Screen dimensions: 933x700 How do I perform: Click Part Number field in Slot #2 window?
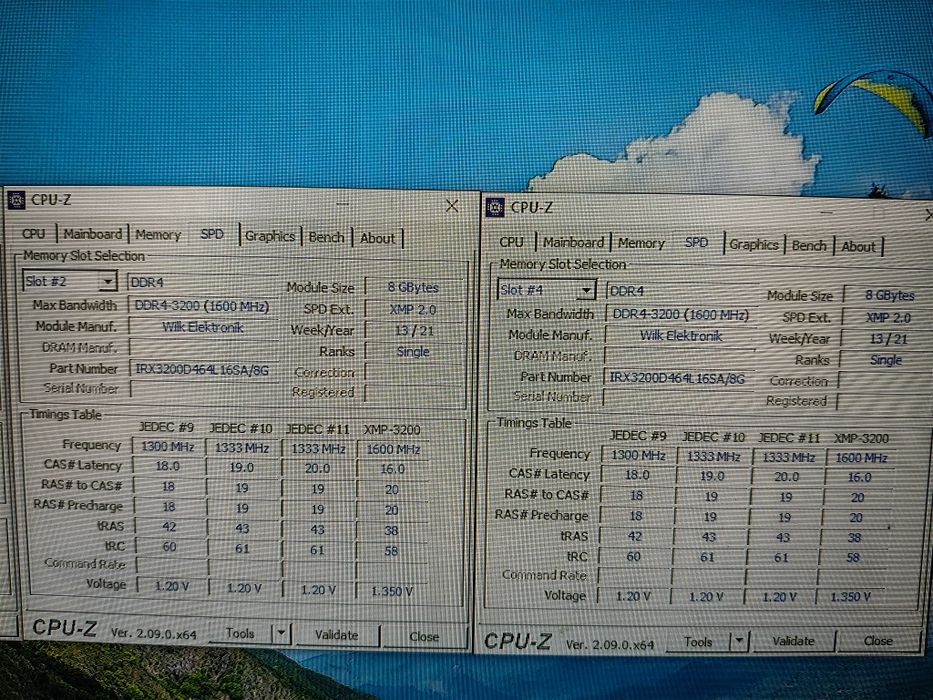coord(202,370)
